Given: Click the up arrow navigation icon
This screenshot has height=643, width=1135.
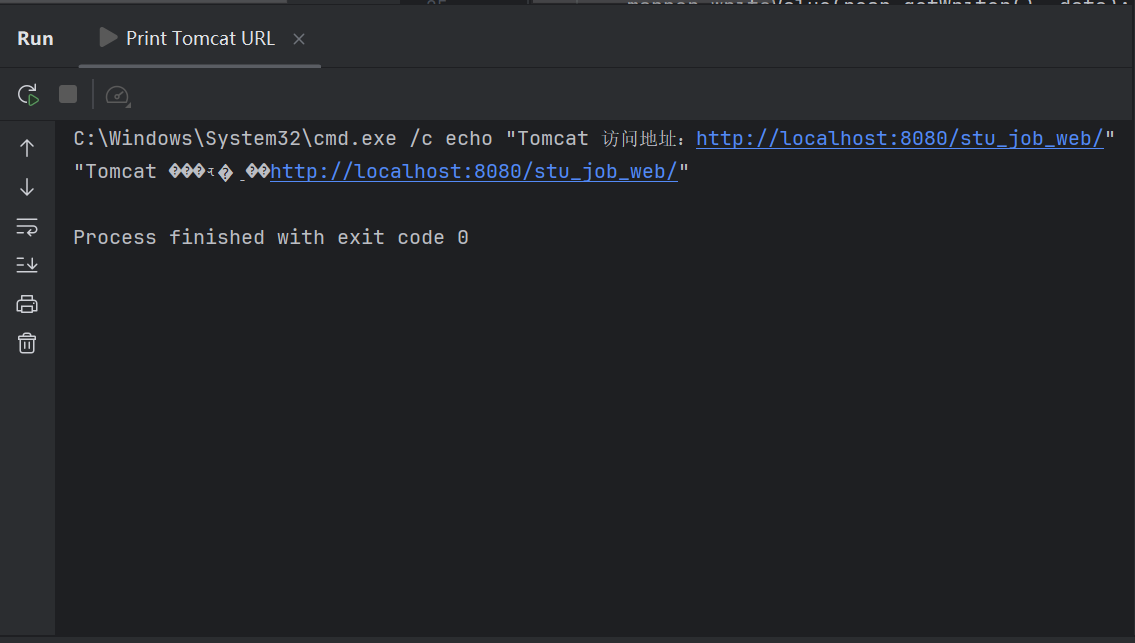Looking at the screenshot, I should (x=27, y=147).
